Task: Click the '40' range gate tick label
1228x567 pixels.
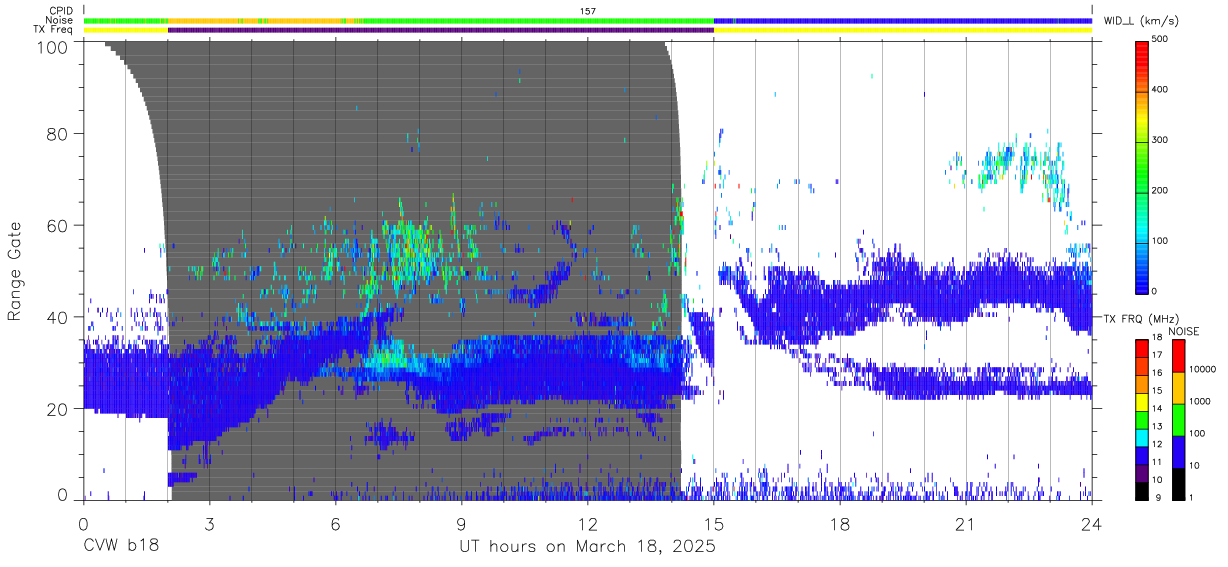Action: [59, 317]
